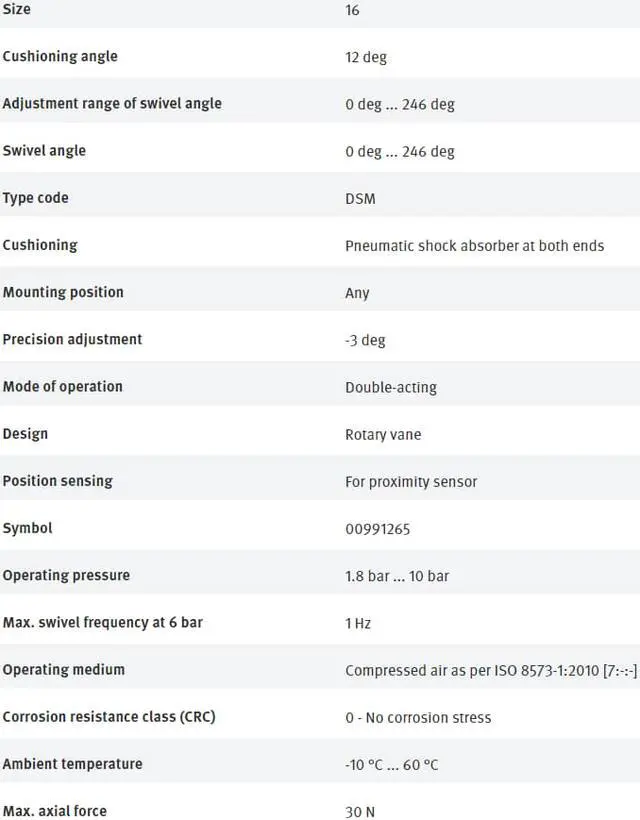Viewport: 640px width, 820px height.
Task: Click the ambient temperature range value
Action: [391, 765]
